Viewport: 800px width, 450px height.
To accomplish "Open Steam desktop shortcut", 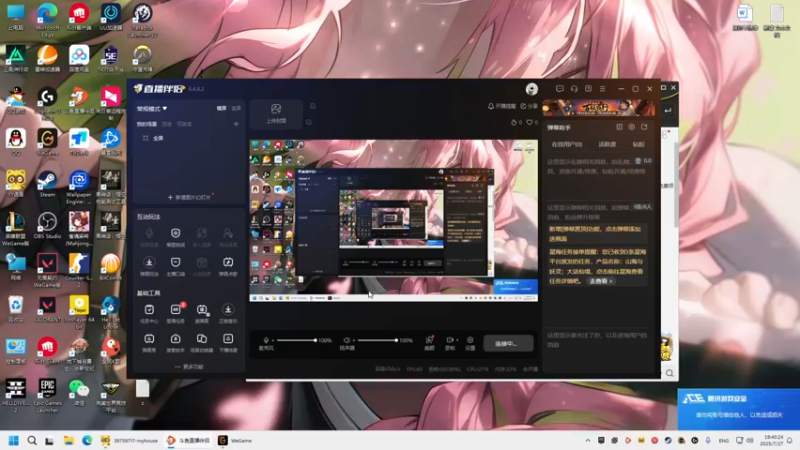I will tap(47, 184).
